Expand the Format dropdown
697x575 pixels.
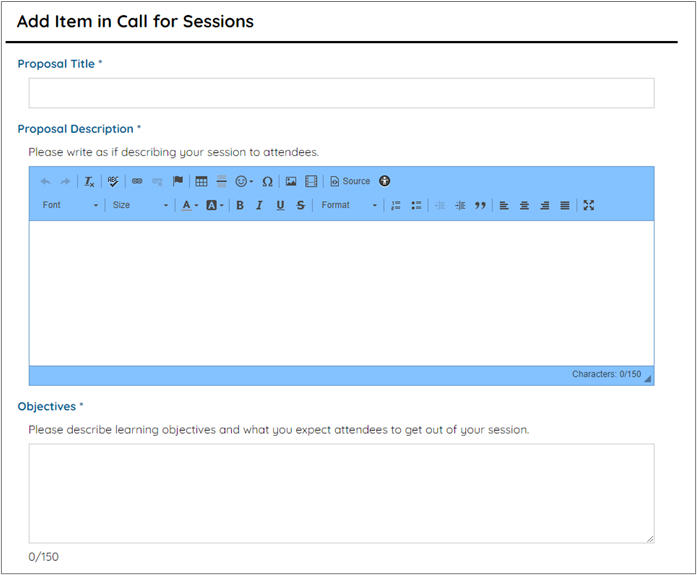[349, 205]
